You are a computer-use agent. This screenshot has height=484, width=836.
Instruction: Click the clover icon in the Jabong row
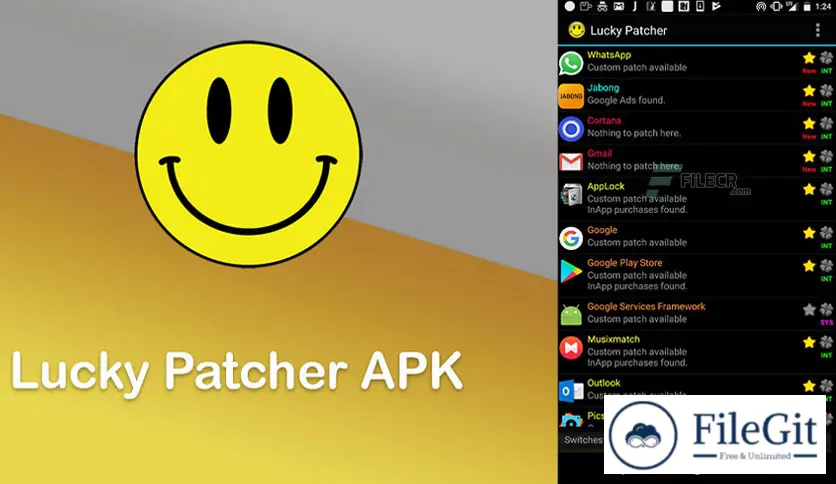pos(826,91)
